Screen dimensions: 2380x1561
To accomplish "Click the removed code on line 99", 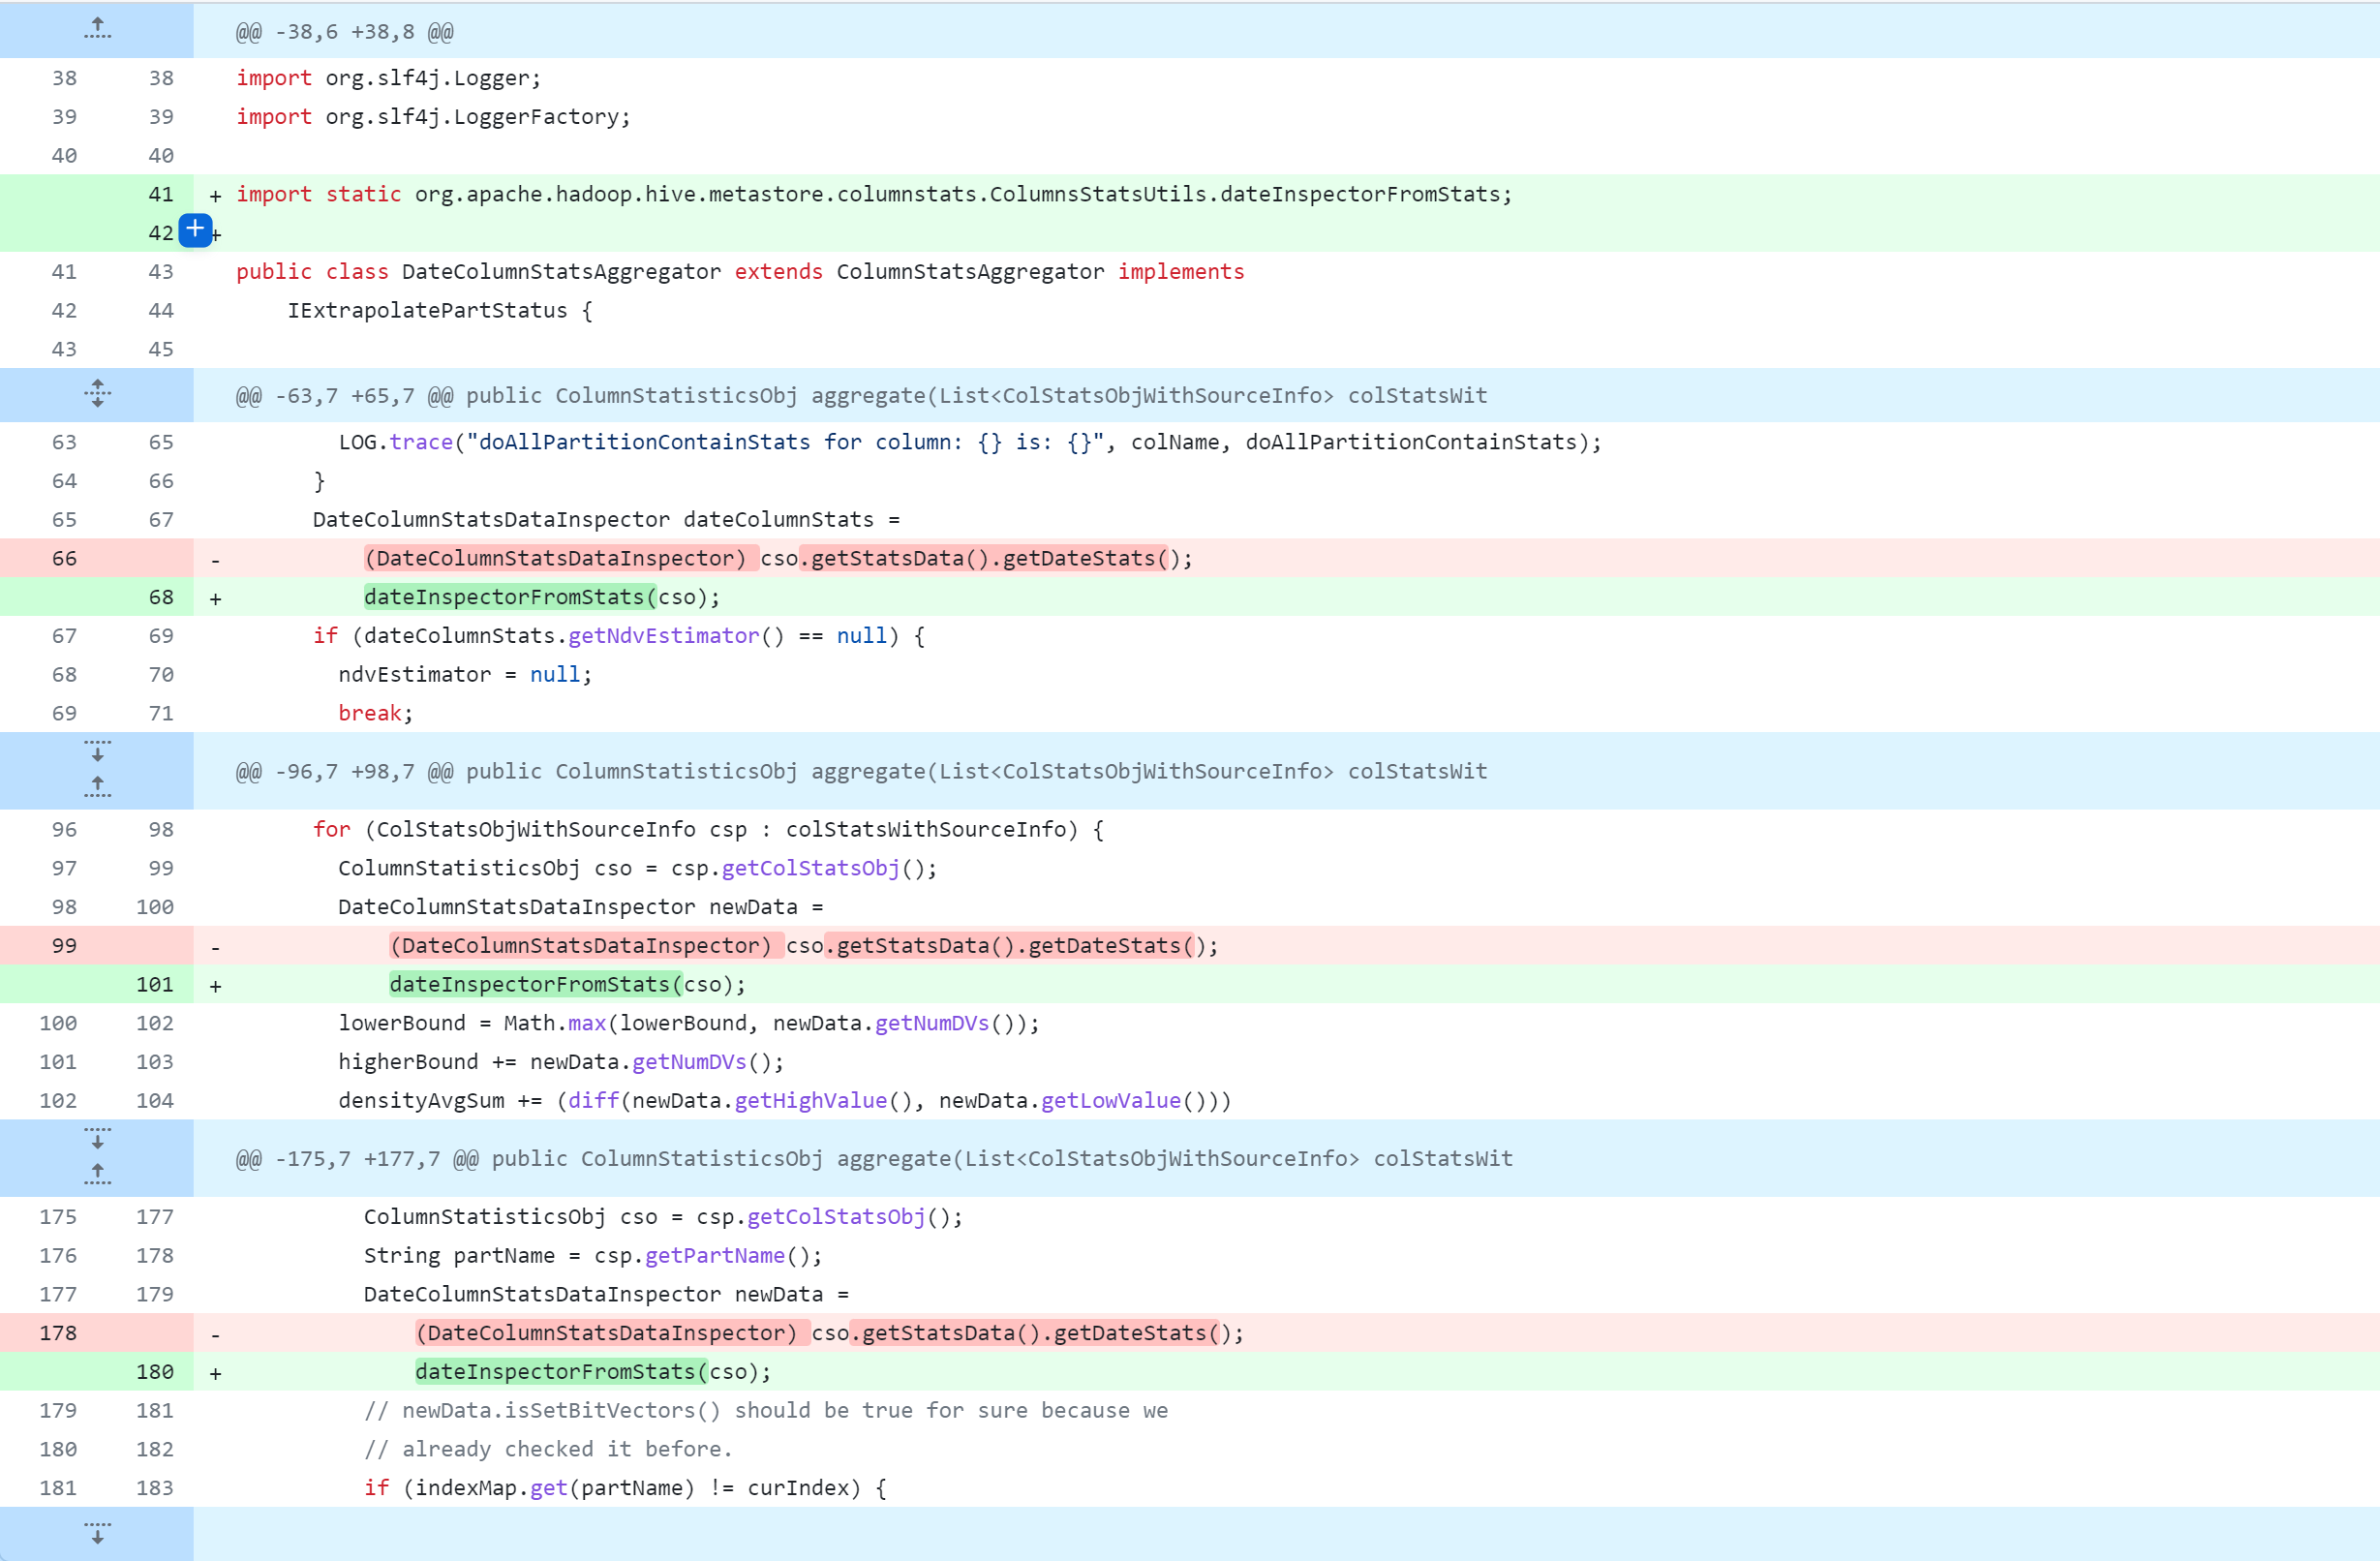I will (x=804, y=945).
